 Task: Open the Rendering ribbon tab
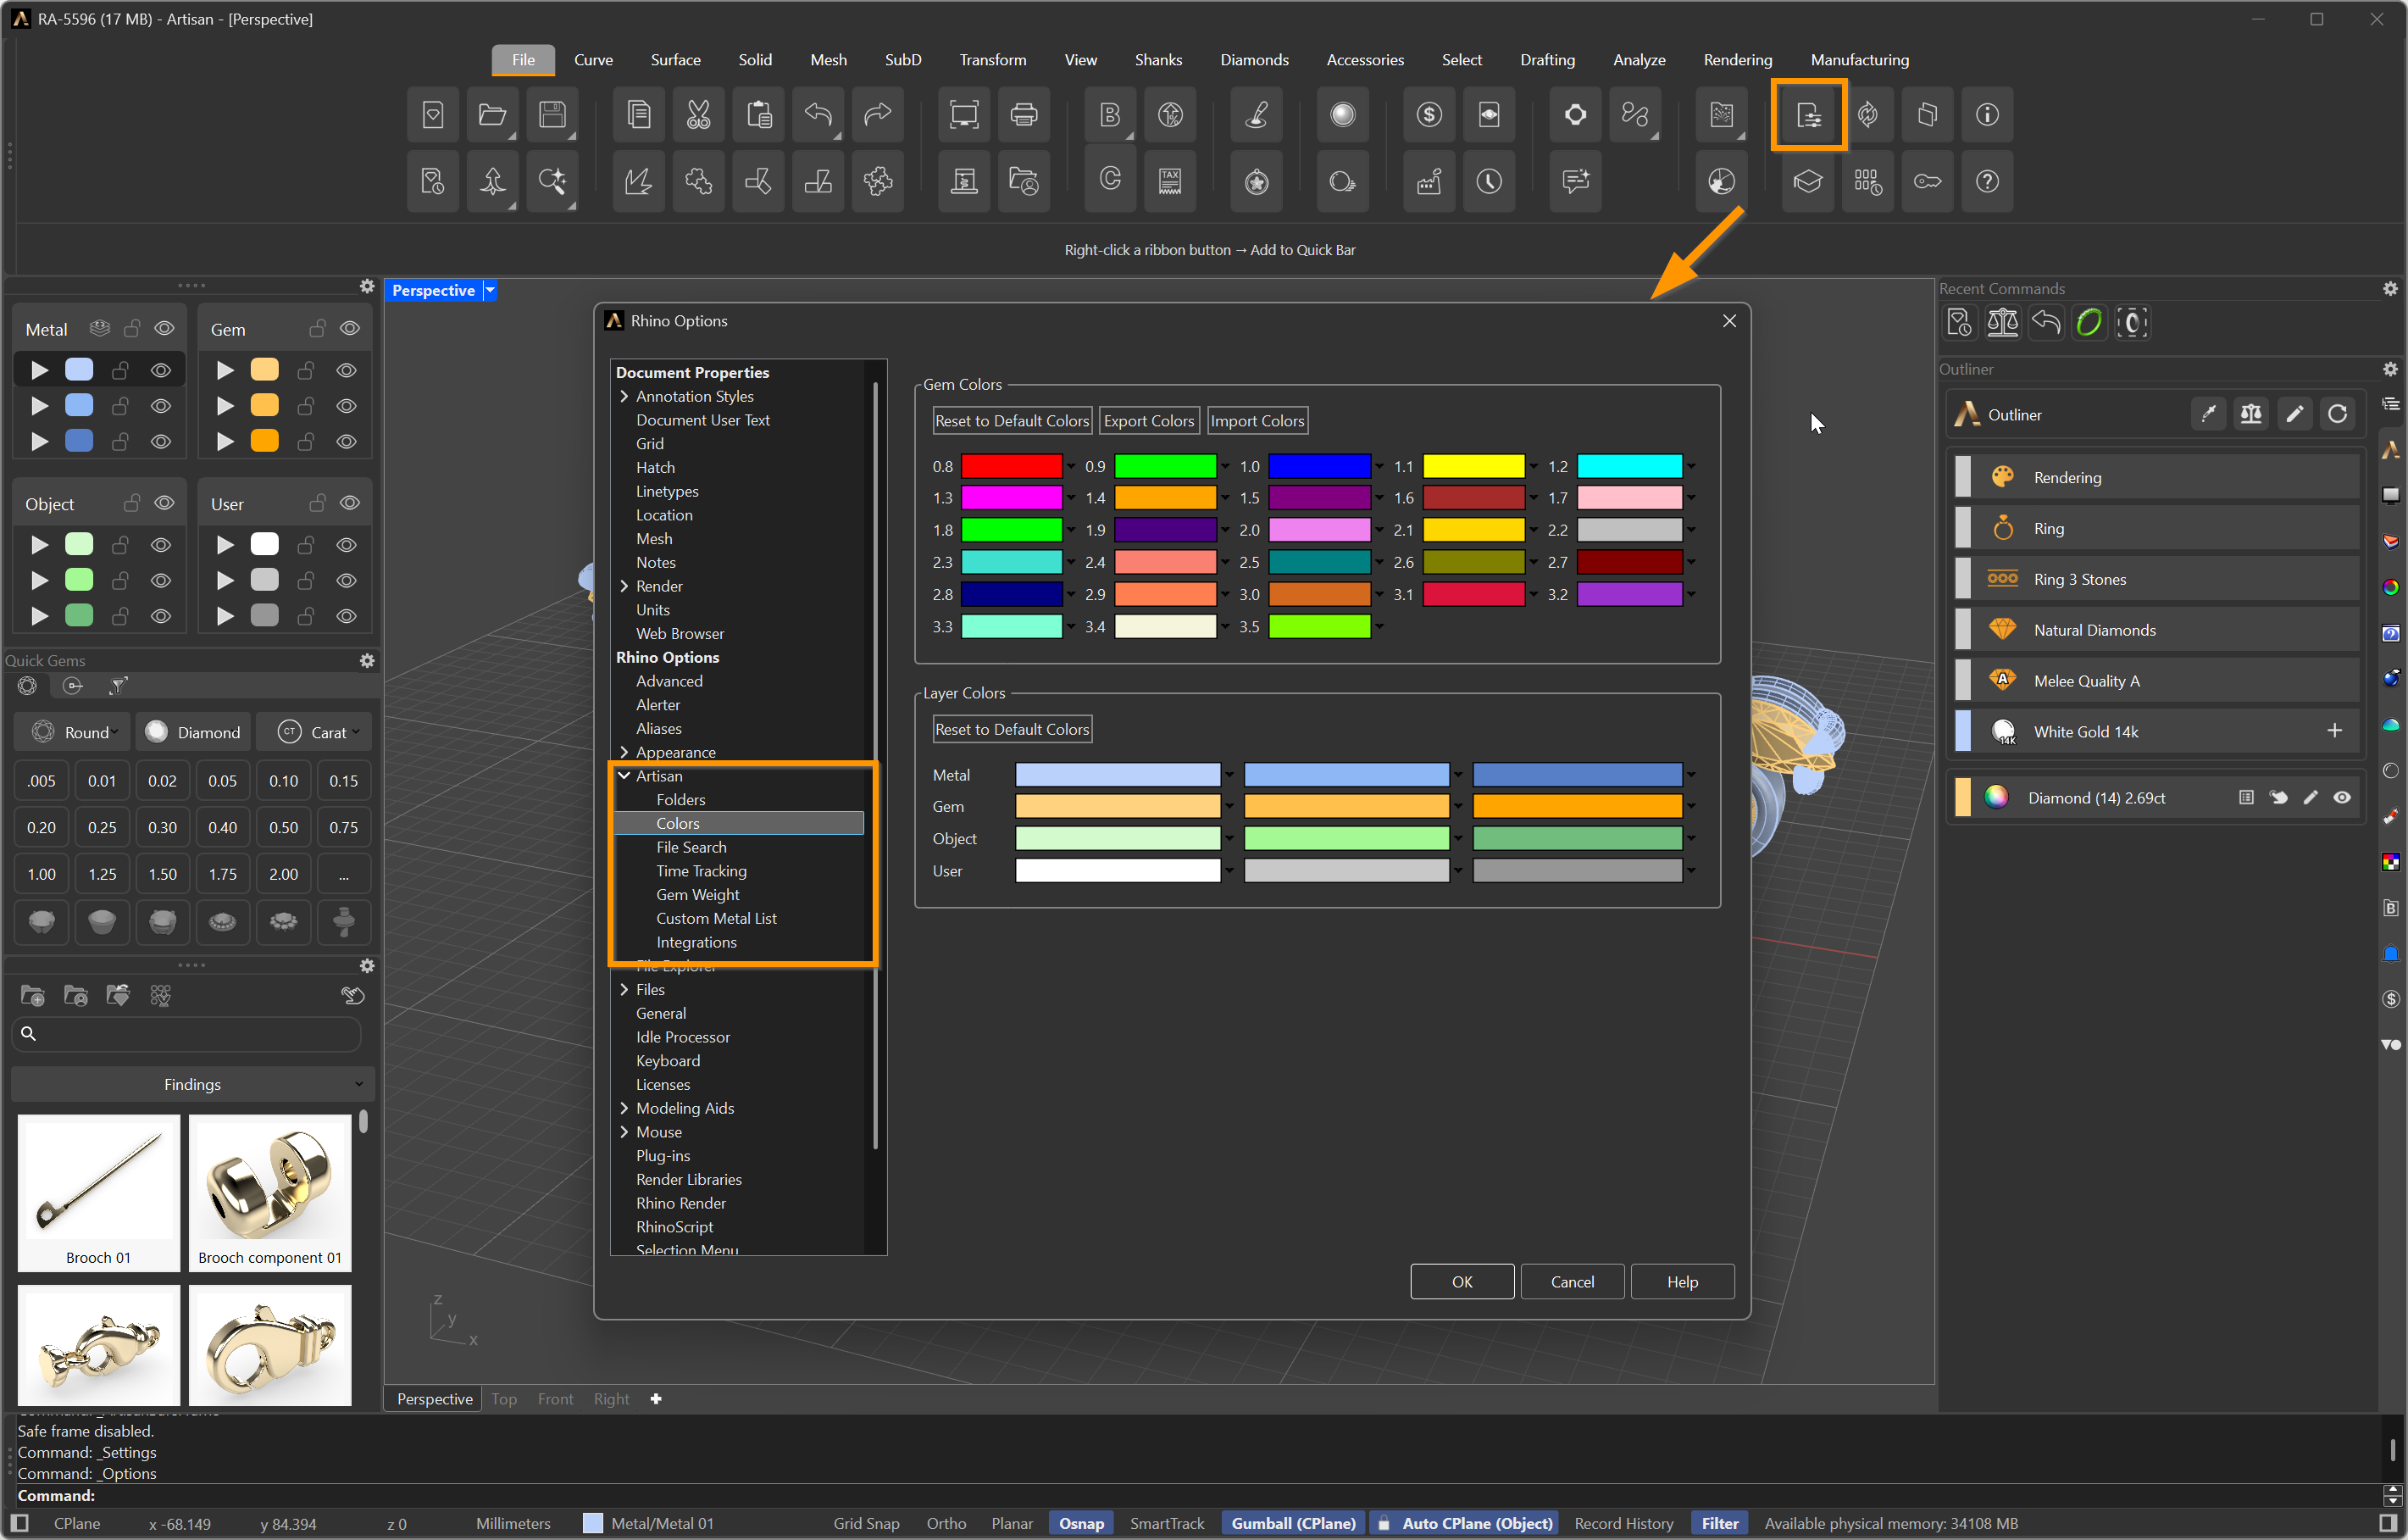pyautogui.click(x=1737, y=60)
